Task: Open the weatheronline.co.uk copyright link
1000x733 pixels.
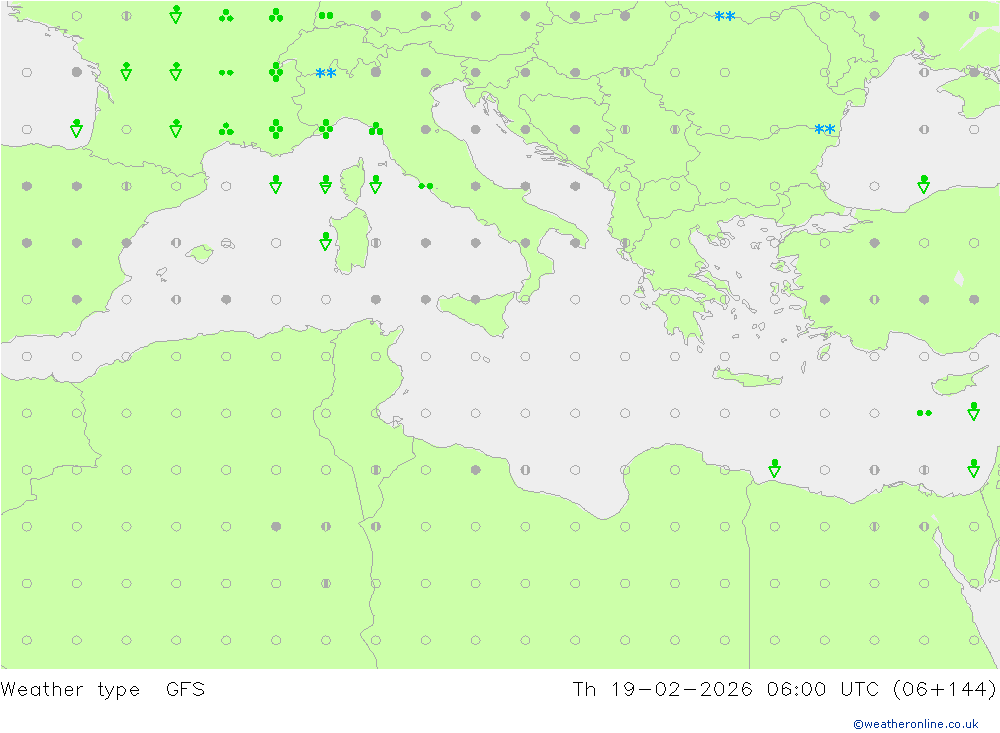Action: (x=916, y=724)
